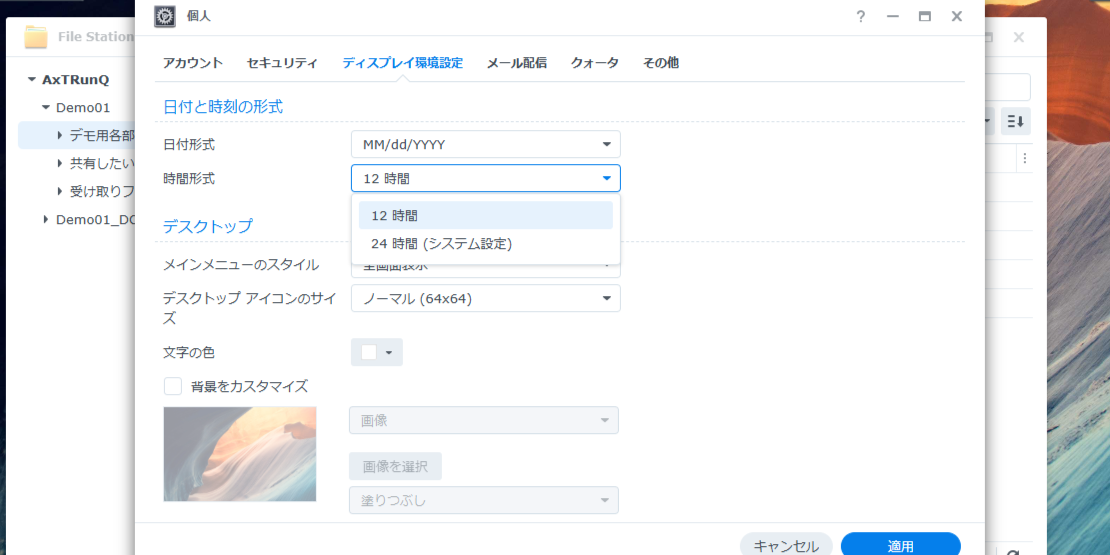Image resolution: width=1110 pixels, height=555 pixels.
Task: Click the help question mark icon
Action: [861, 16]
